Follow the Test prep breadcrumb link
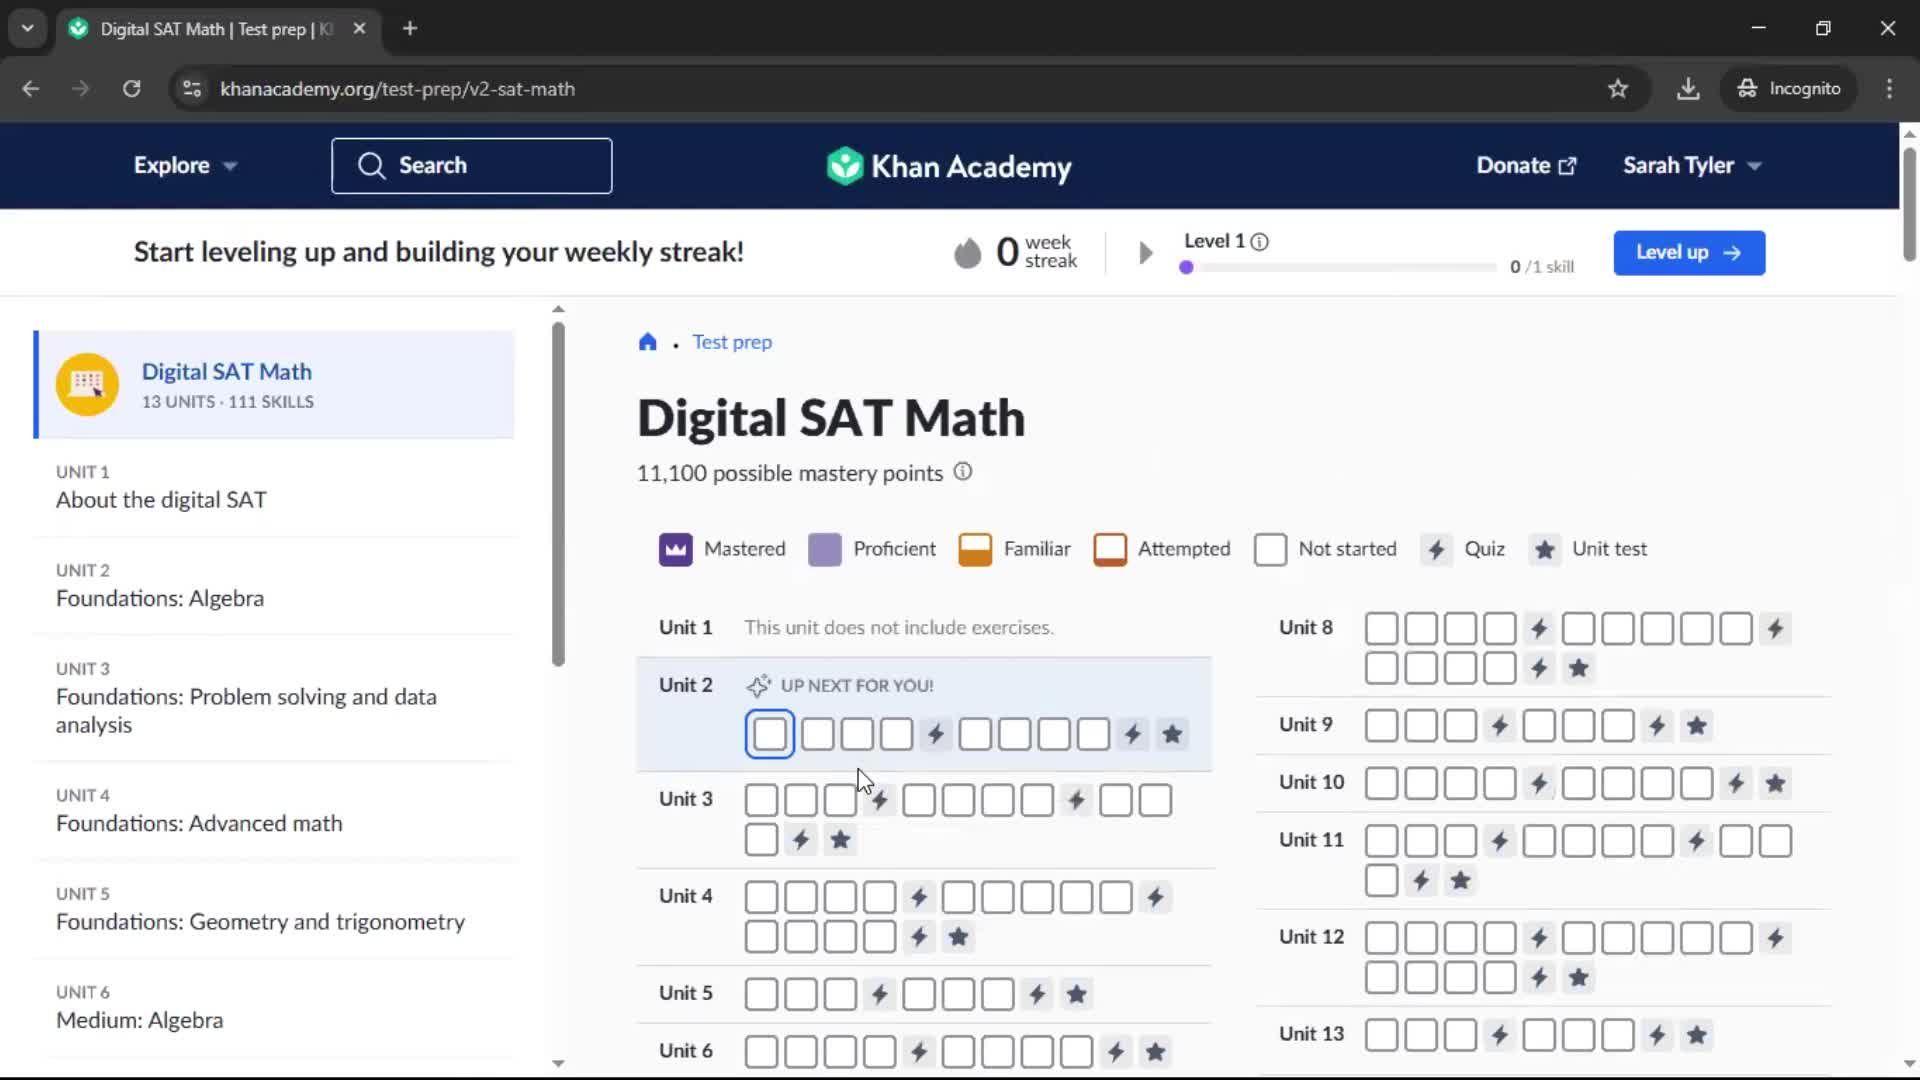Image resolution: width=1920 pixels, height=1080 pixels. [x=732, y=342]
